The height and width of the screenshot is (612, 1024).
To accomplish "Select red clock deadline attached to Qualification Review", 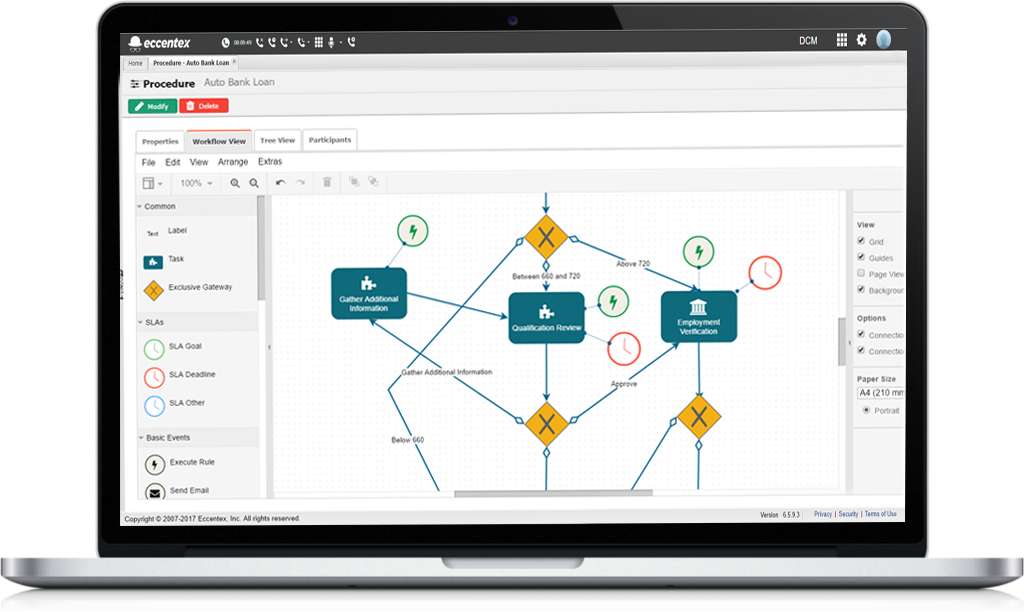I will coord(624,348).
